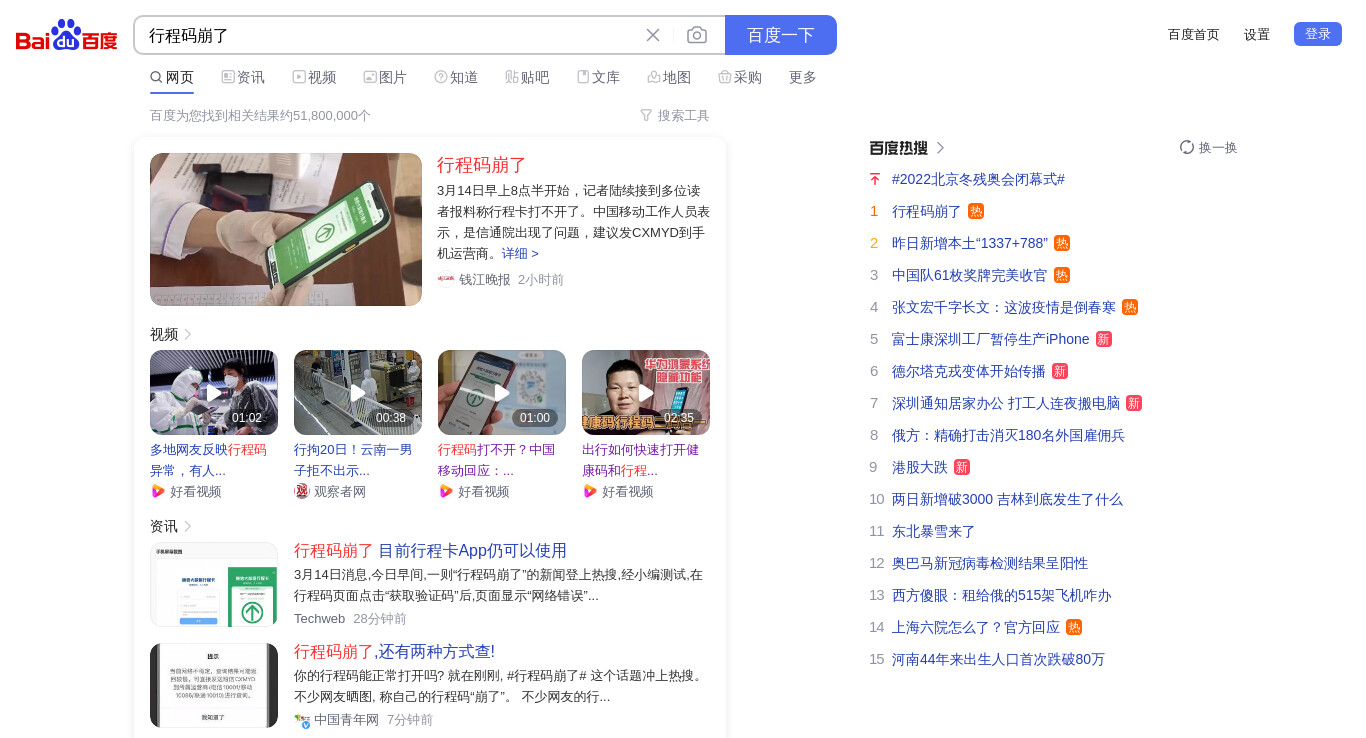1366x738 pixels.
Task: Open 百度首页 link
Action: tap(1194, 34)
